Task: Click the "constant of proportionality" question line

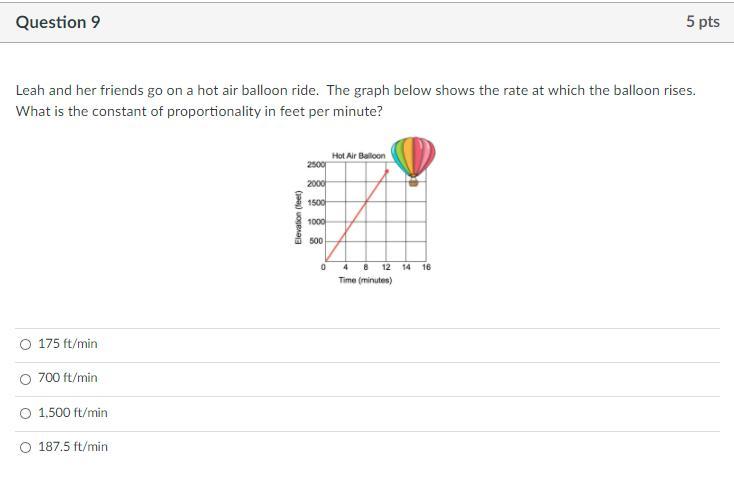Action: click(199, 111)
